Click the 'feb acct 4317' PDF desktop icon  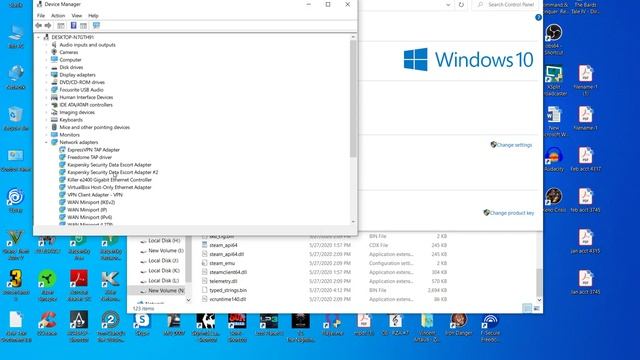click(x=585, y=159)
